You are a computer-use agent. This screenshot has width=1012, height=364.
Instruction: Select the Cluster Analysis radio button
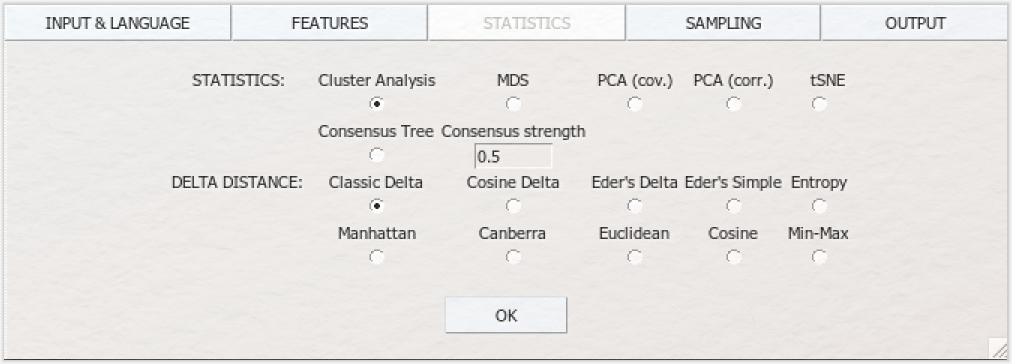(377, 104)
